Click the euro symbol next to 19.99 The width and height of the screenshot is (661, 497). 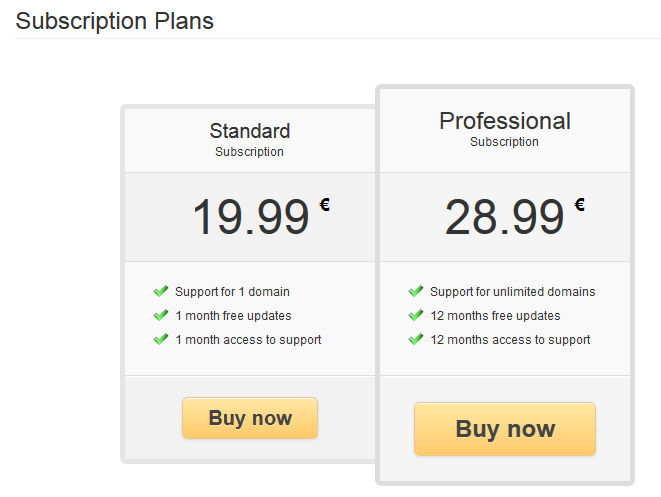coord(325,205)
